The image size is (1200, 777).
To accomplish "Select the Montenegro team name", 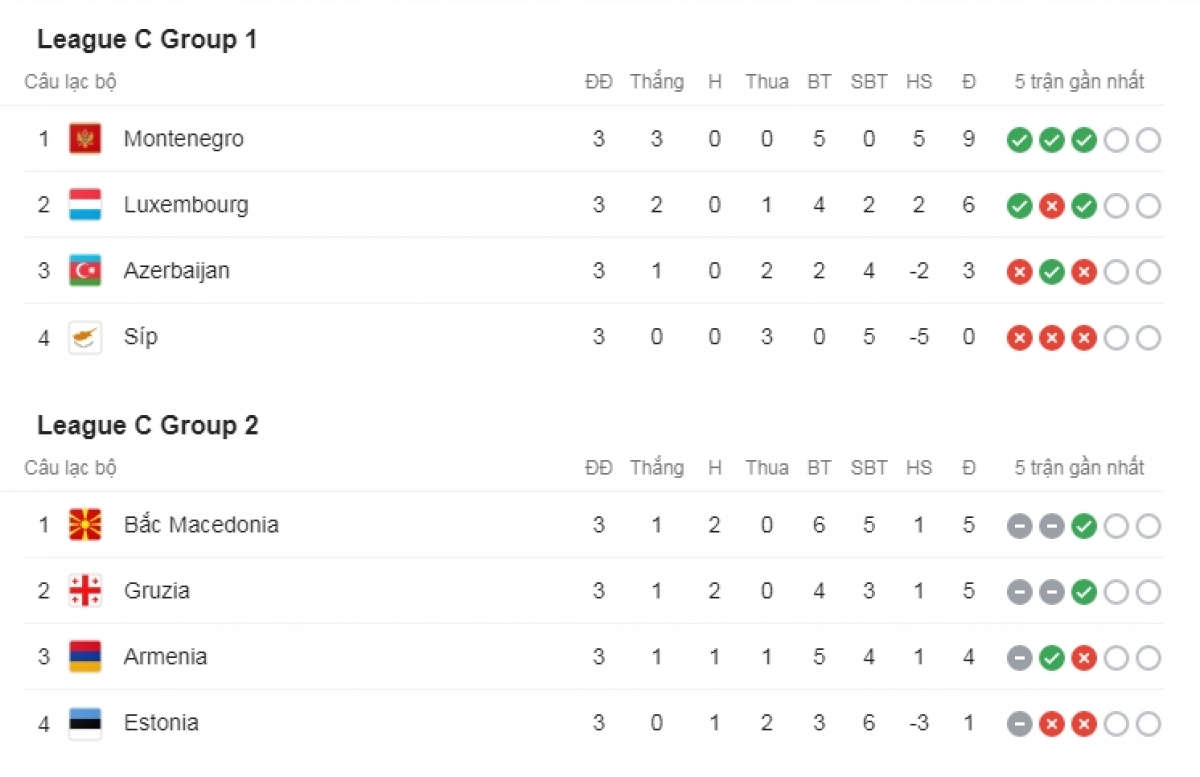I will (183, 139).
